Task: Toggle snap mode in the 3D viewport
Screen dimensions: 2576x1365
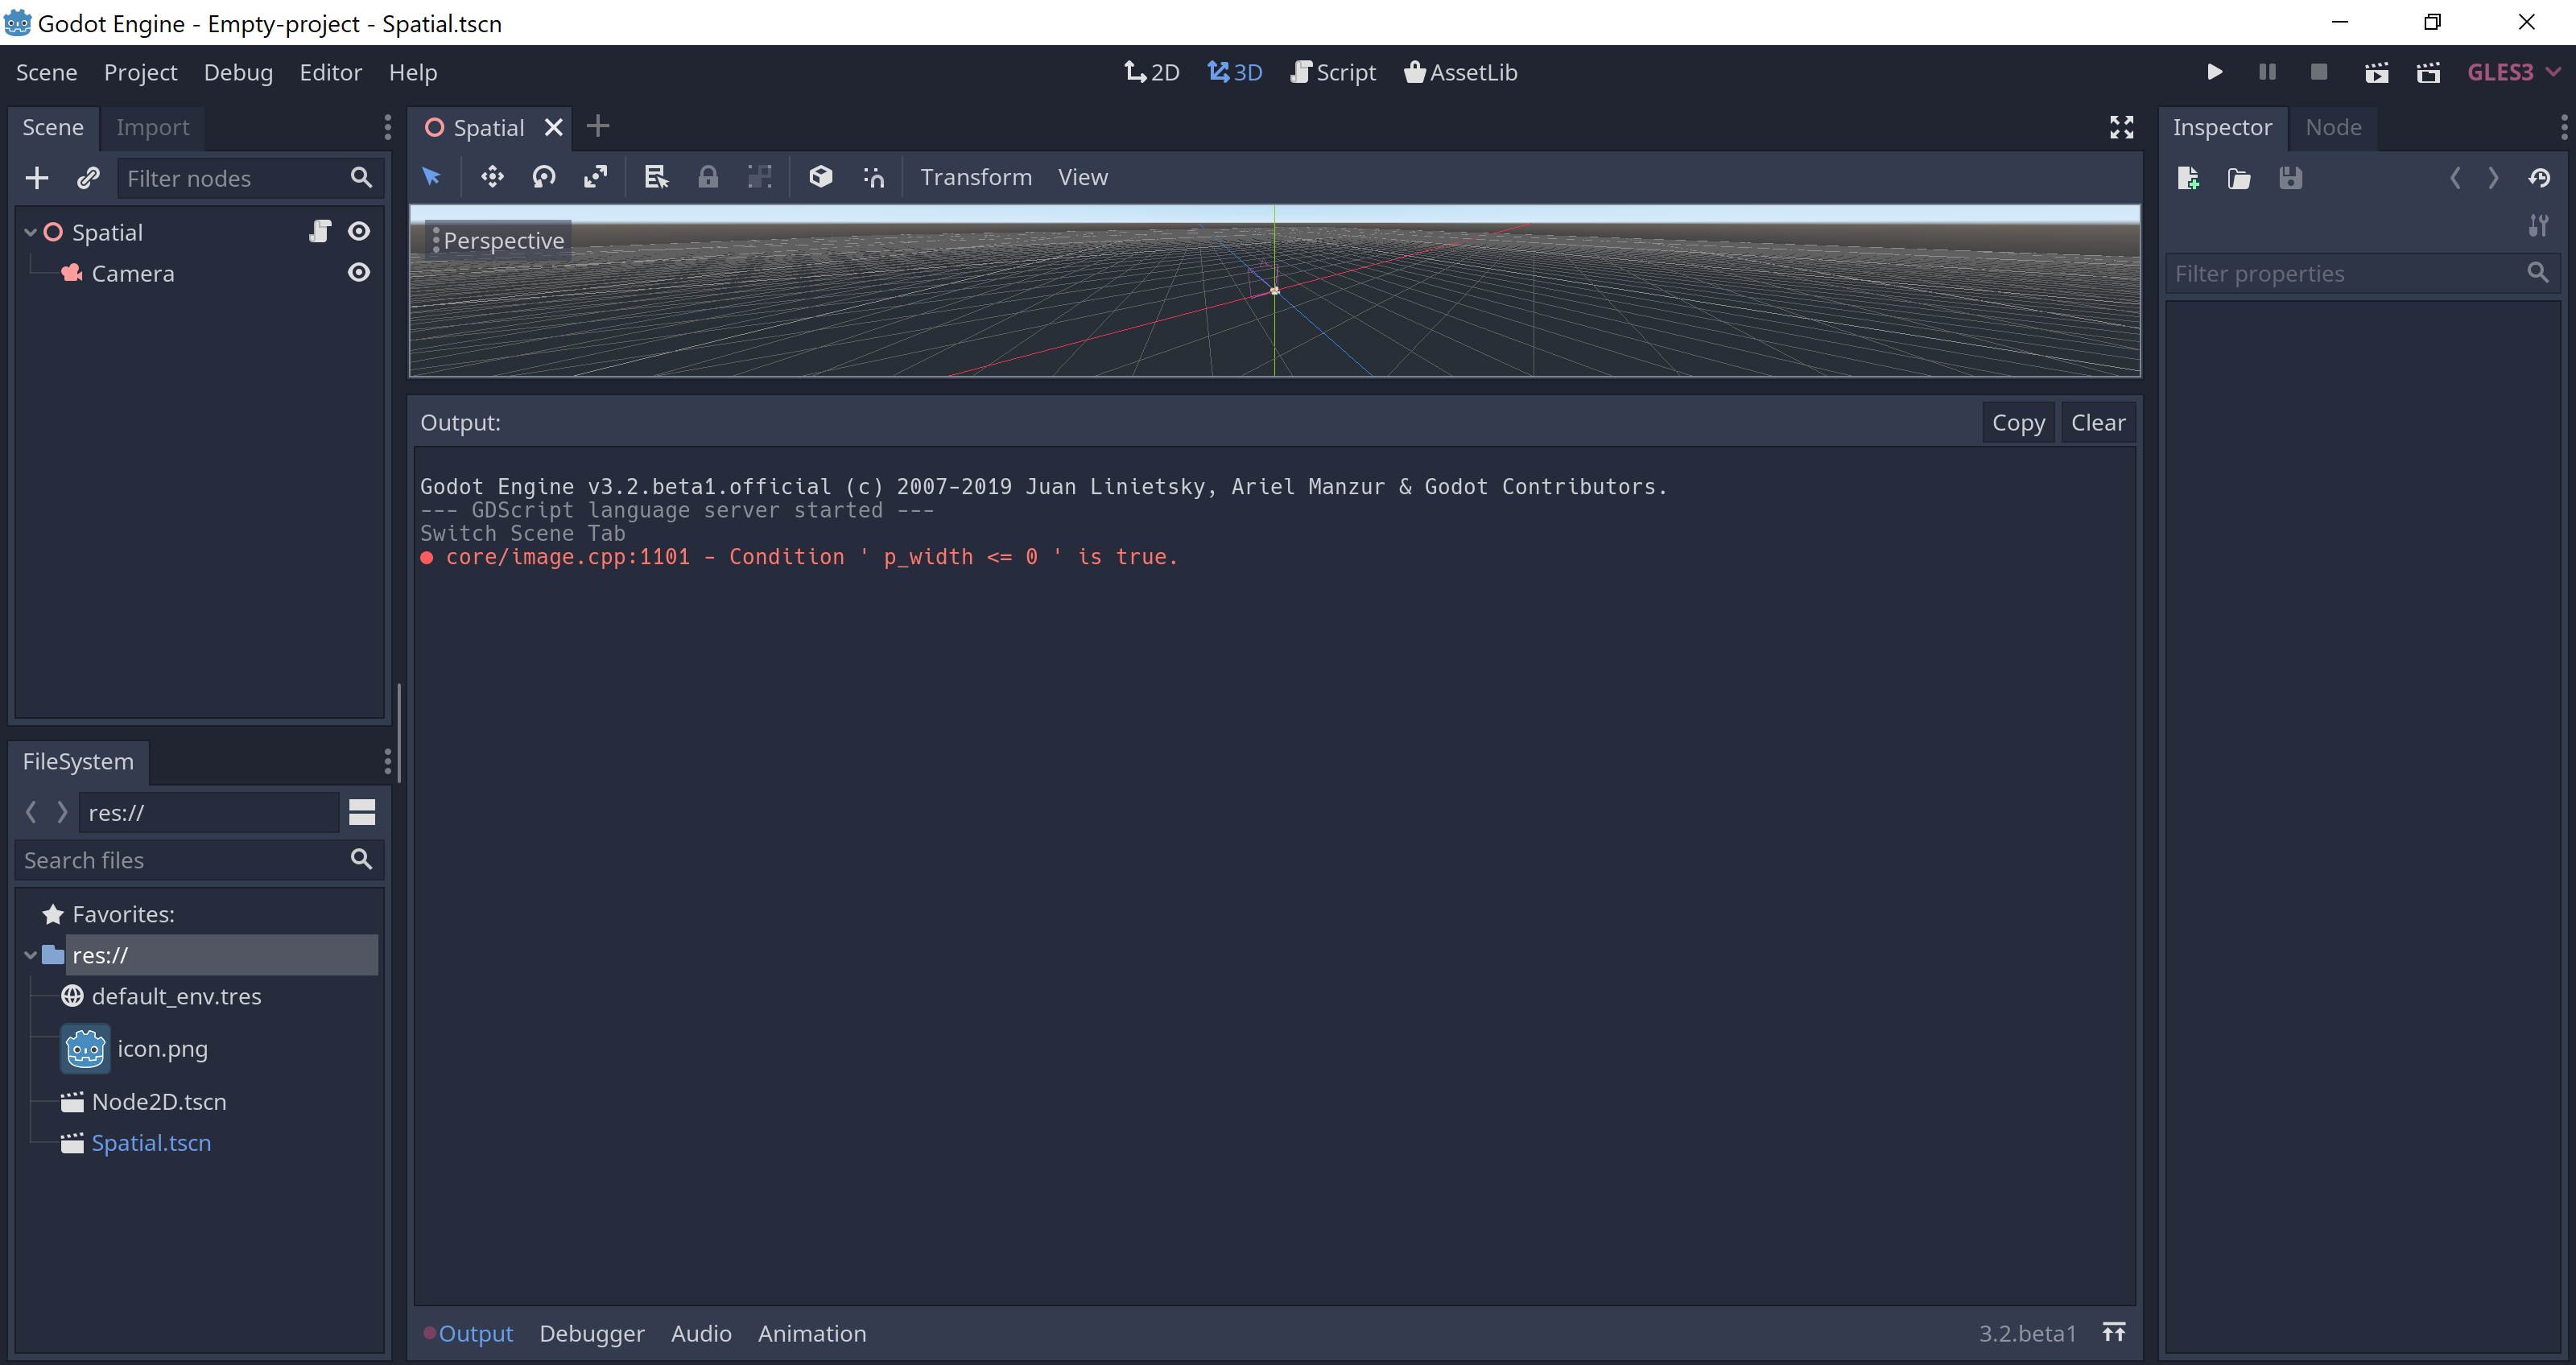Action: (873, 176)
